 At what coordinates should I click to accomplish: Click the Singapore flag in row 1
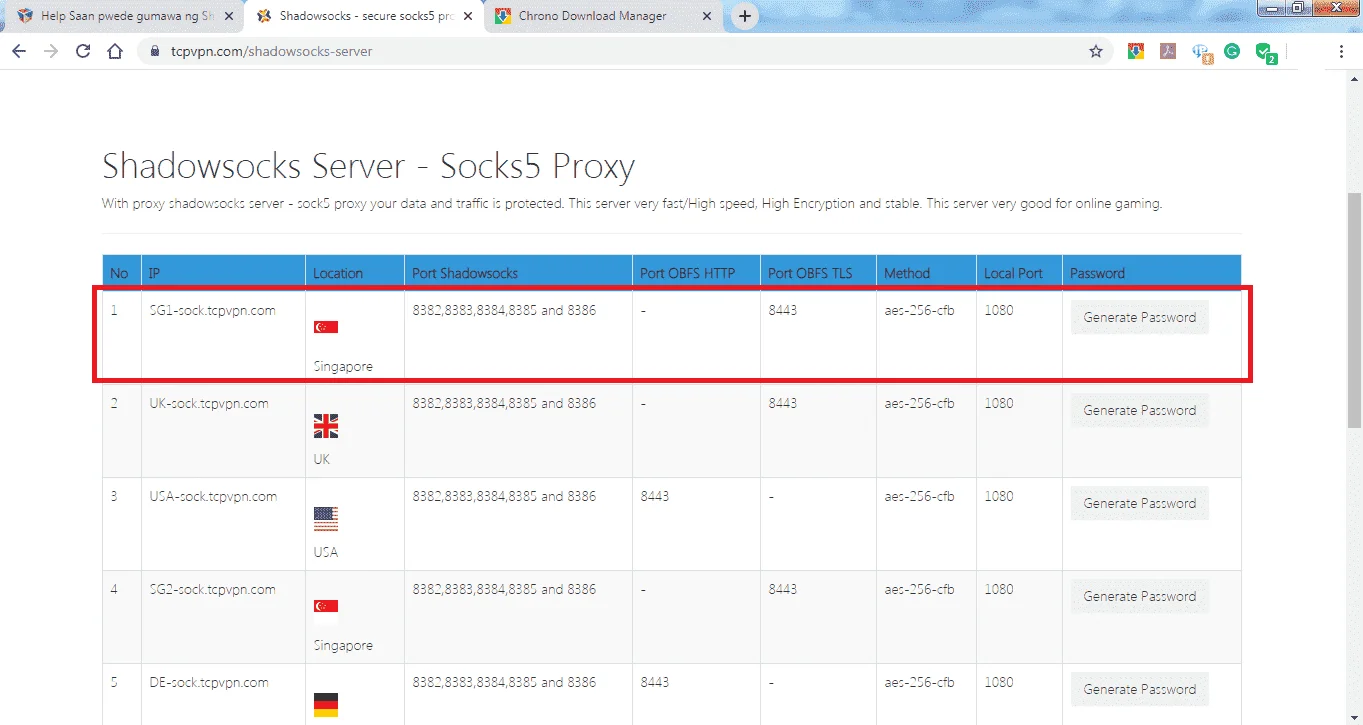click(326, 327)
